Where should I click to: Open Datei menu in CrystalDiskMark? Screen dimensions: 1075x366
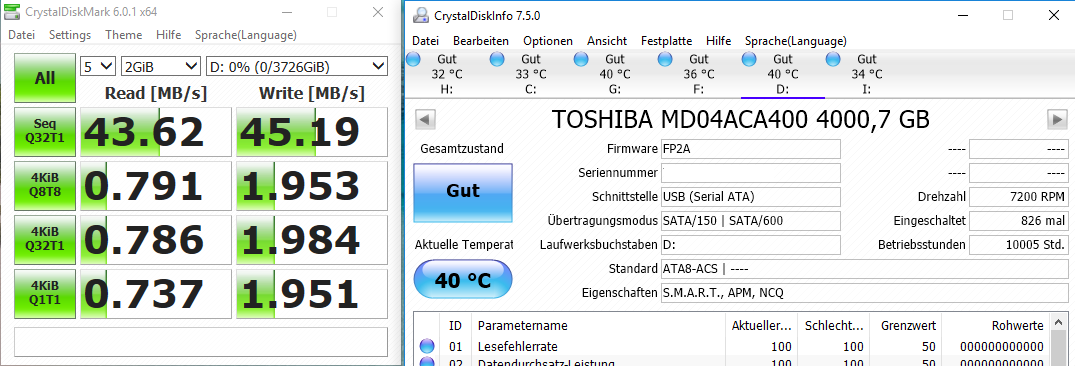(21, 35)
